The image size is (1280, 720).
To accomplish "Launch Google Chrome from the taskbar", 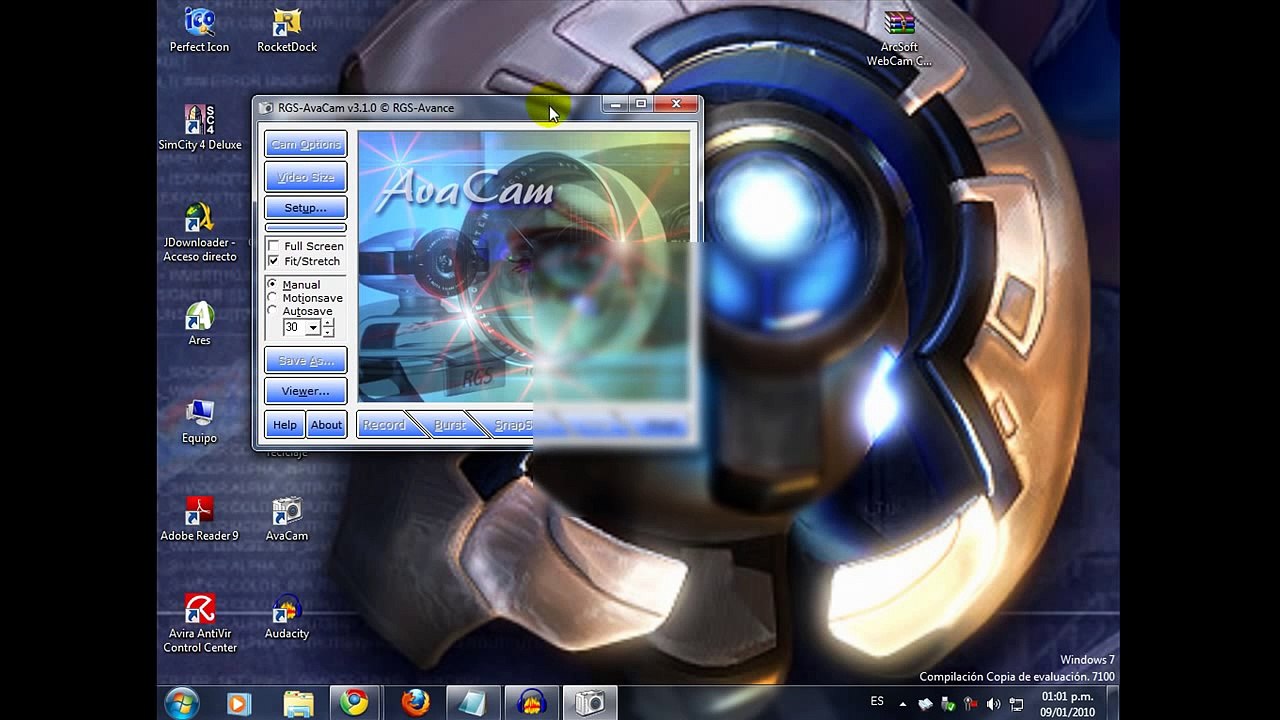I will tap(353, 704).
